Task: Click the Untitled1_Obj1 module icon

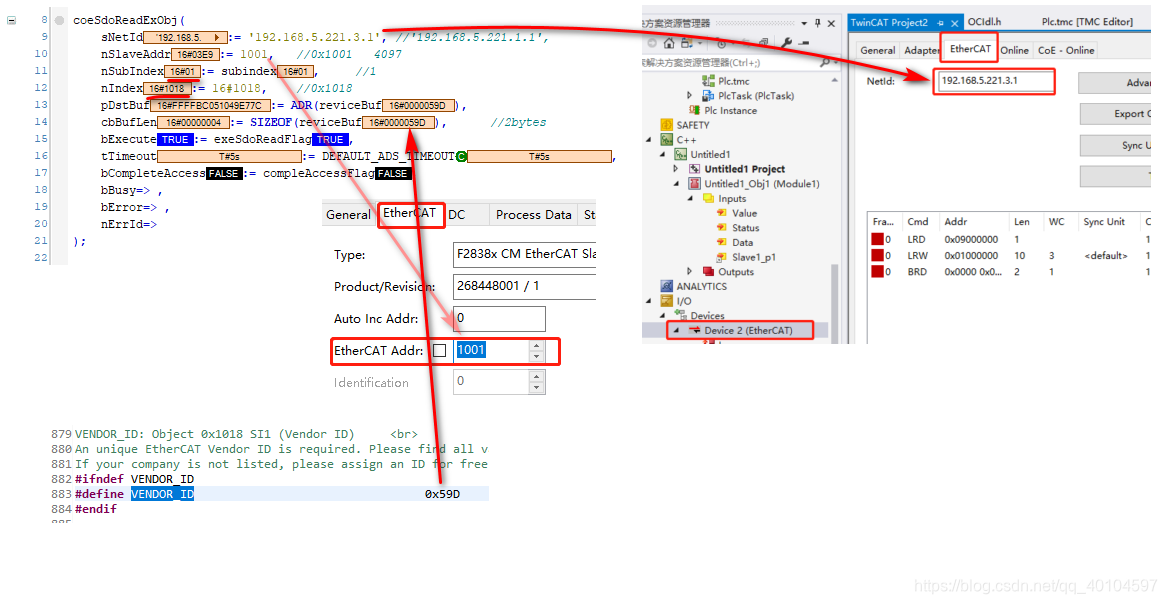Action: [x=694, y=184]
